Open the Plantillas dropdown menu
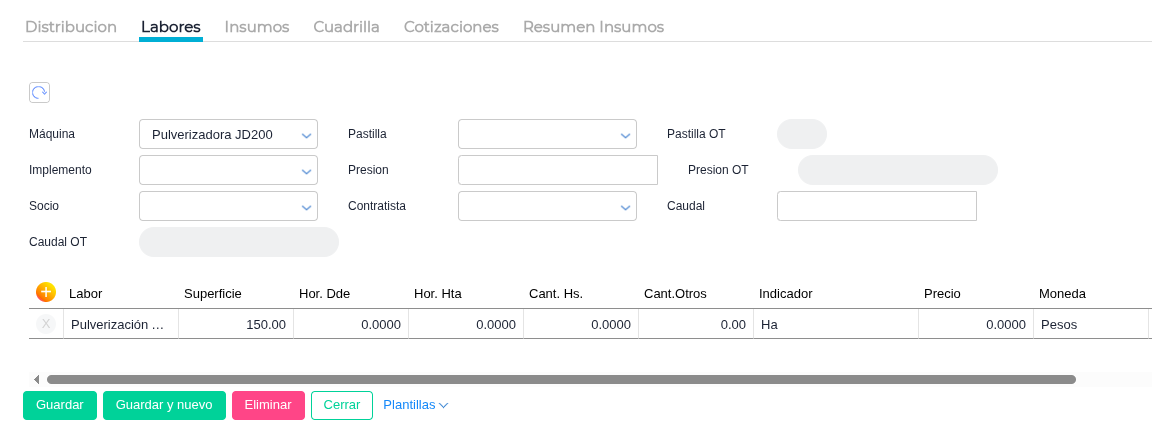The image size is (1152, 438). [x=415, y=405]
